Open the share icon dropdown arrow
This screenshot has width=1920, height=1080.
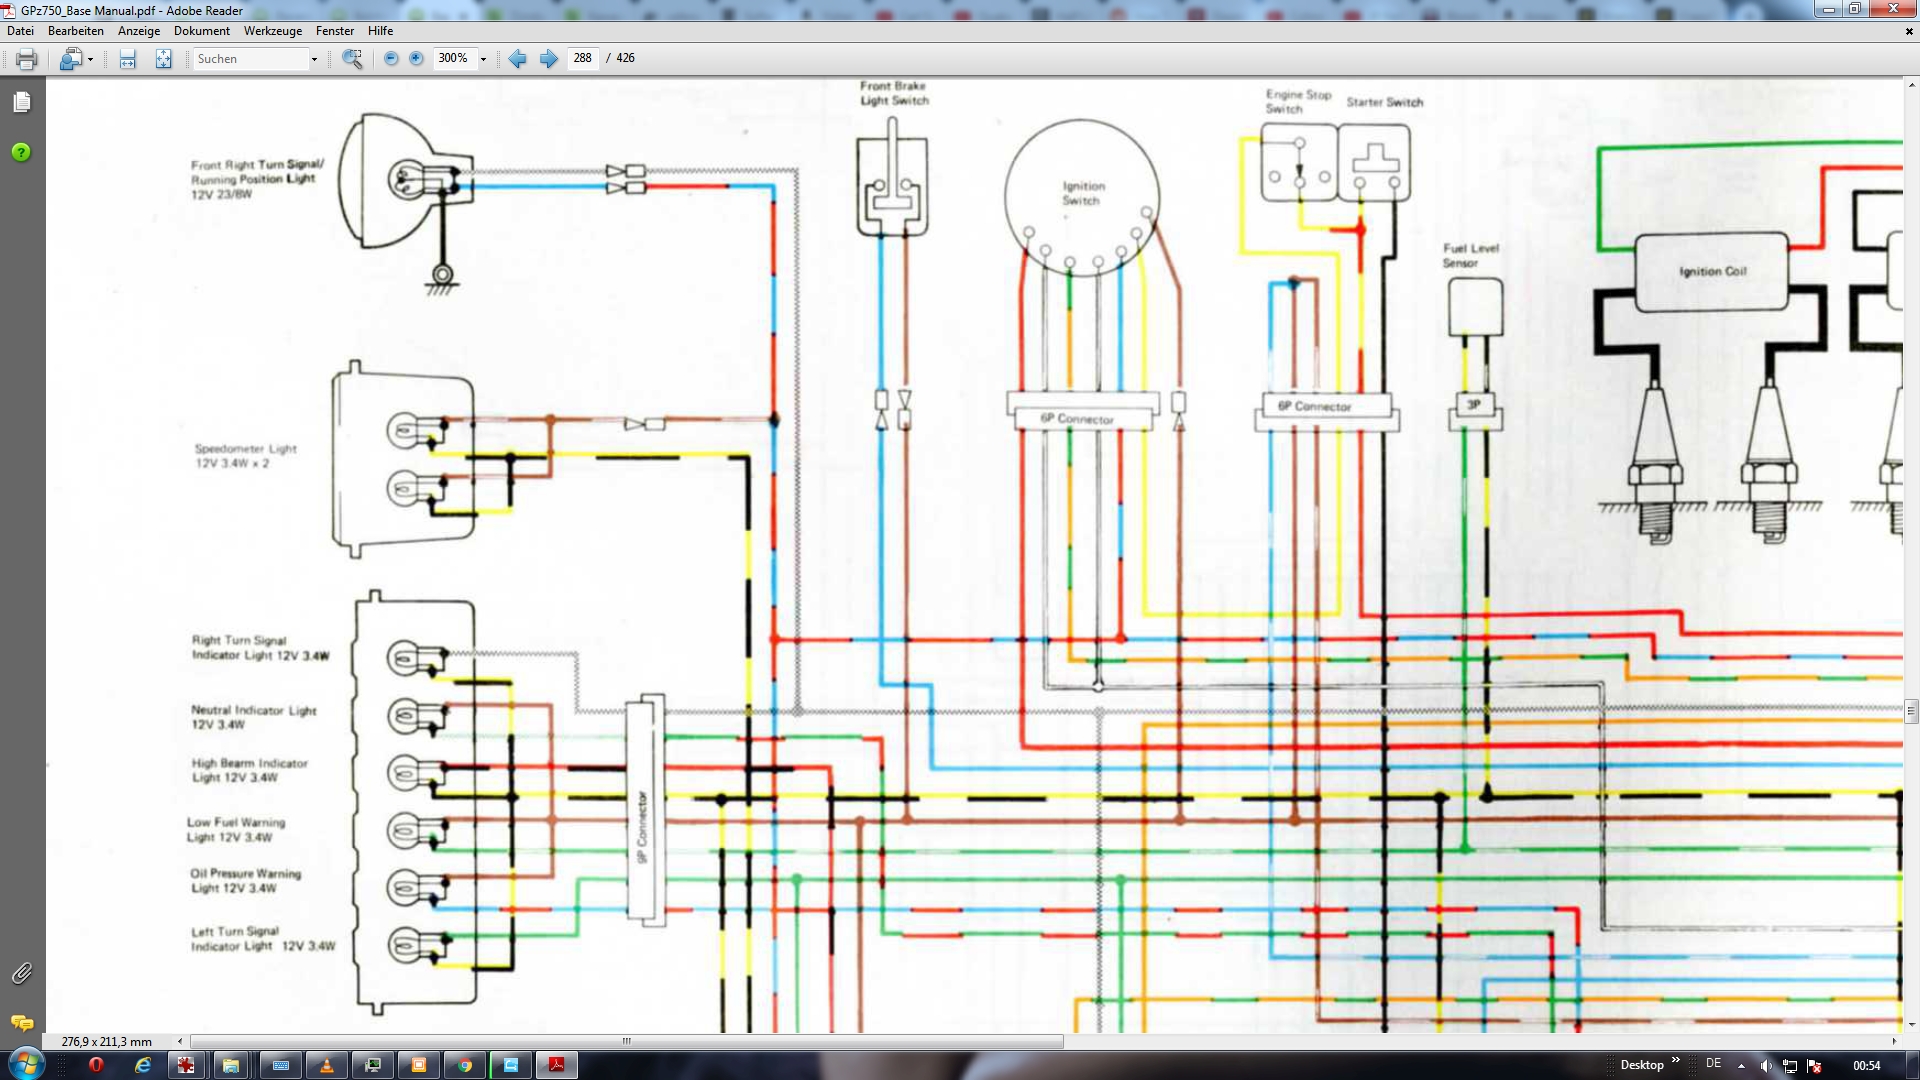pyautogui.click(x=90, y=59)
